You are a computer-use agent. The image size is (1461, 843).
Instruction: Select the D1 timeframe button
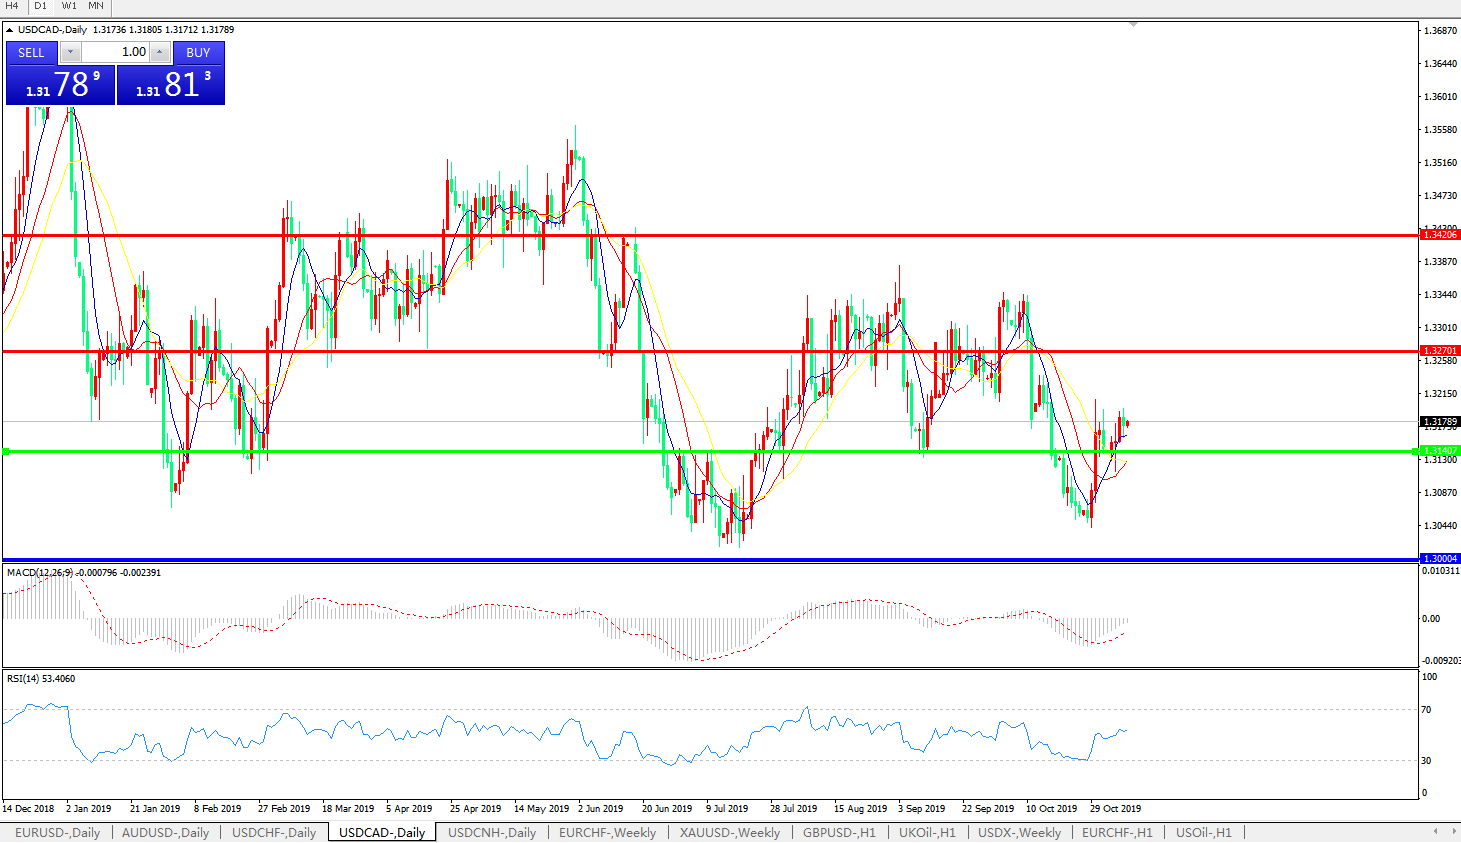[40, 6]
